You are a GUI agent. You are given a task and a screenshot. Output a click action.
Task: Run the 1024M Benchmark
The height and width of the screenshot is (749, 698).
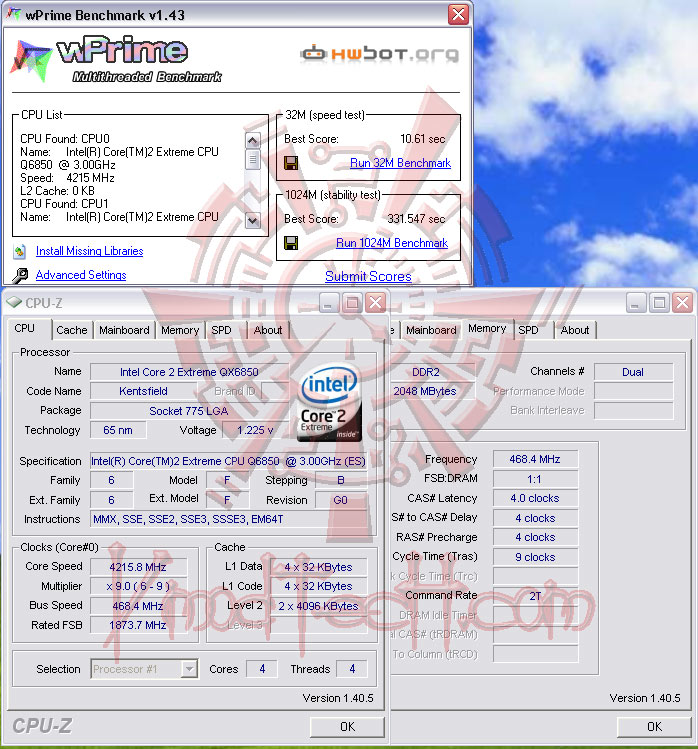[x=392, y=243]
